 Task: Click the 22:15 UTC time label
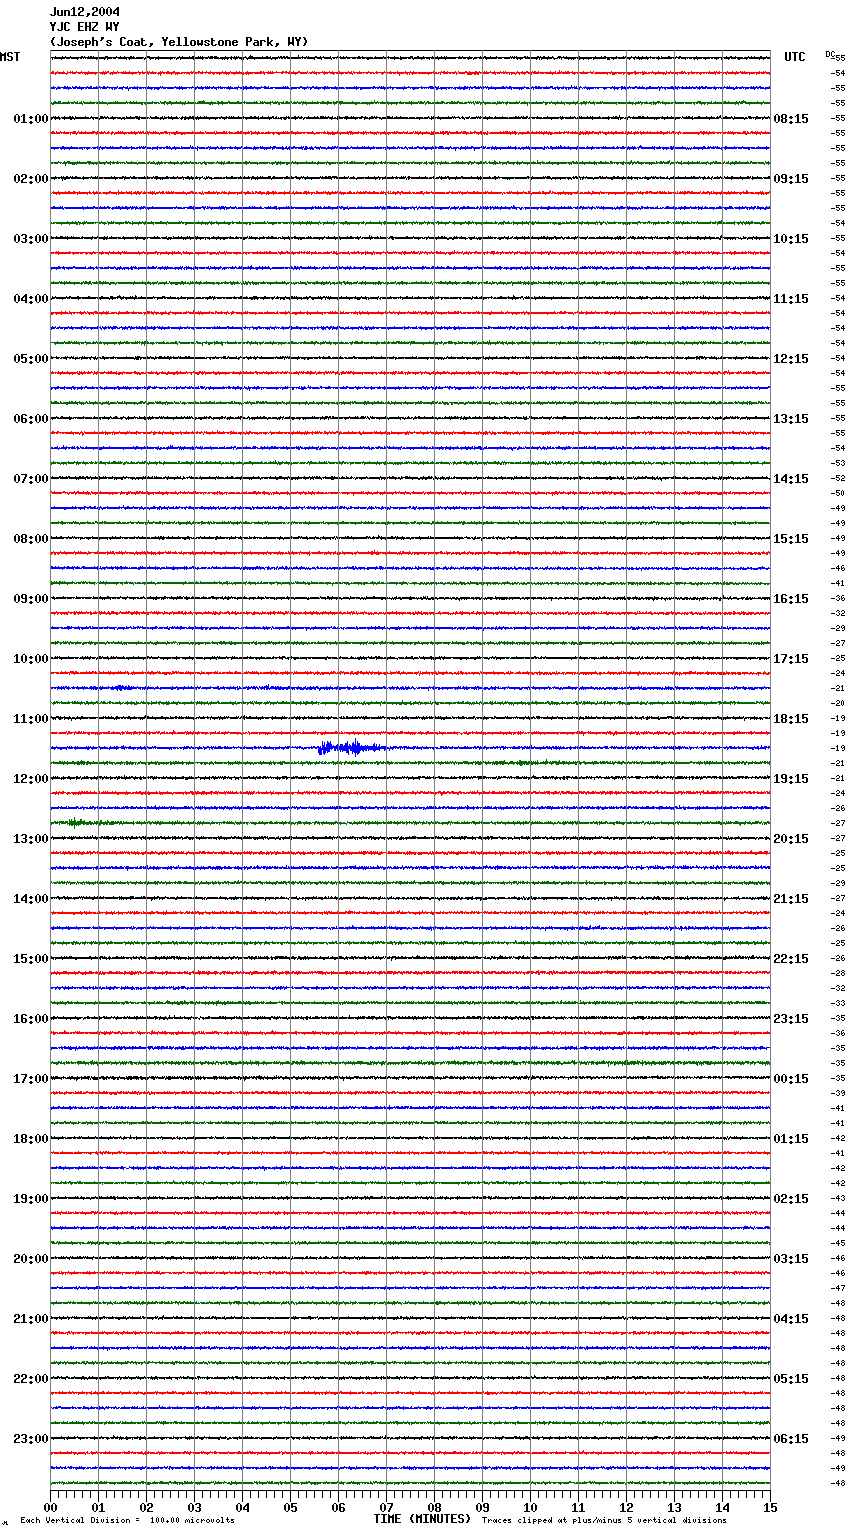point(791,959)
